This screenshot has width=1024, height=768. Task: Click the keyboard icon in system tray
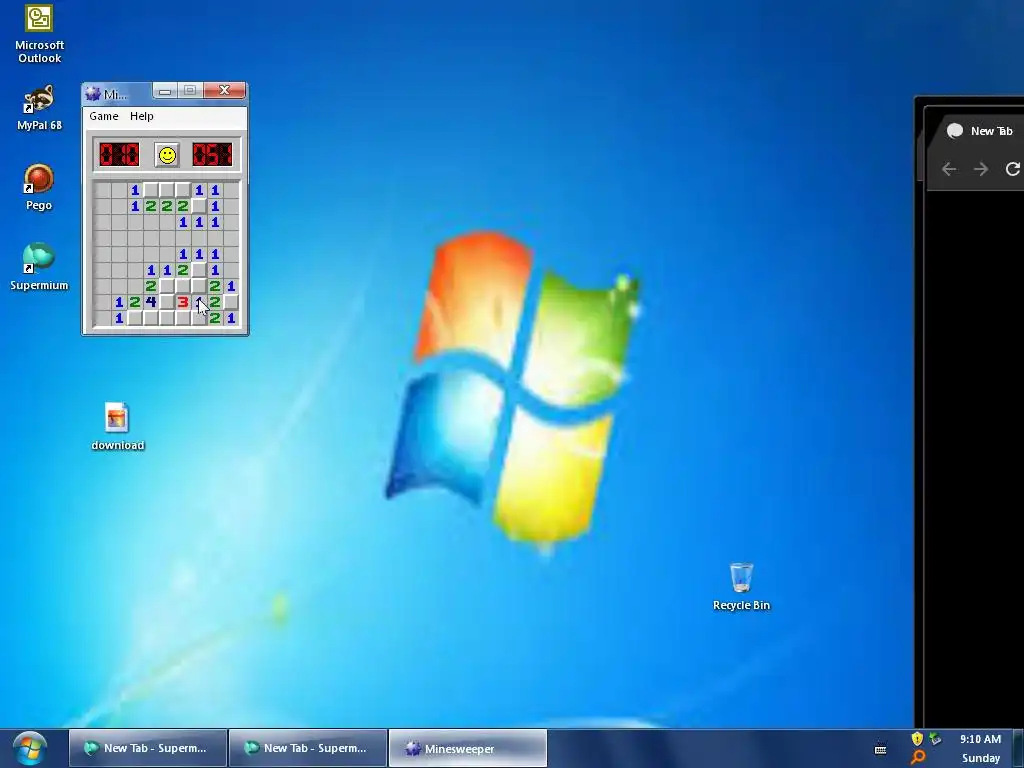(880, 748)
